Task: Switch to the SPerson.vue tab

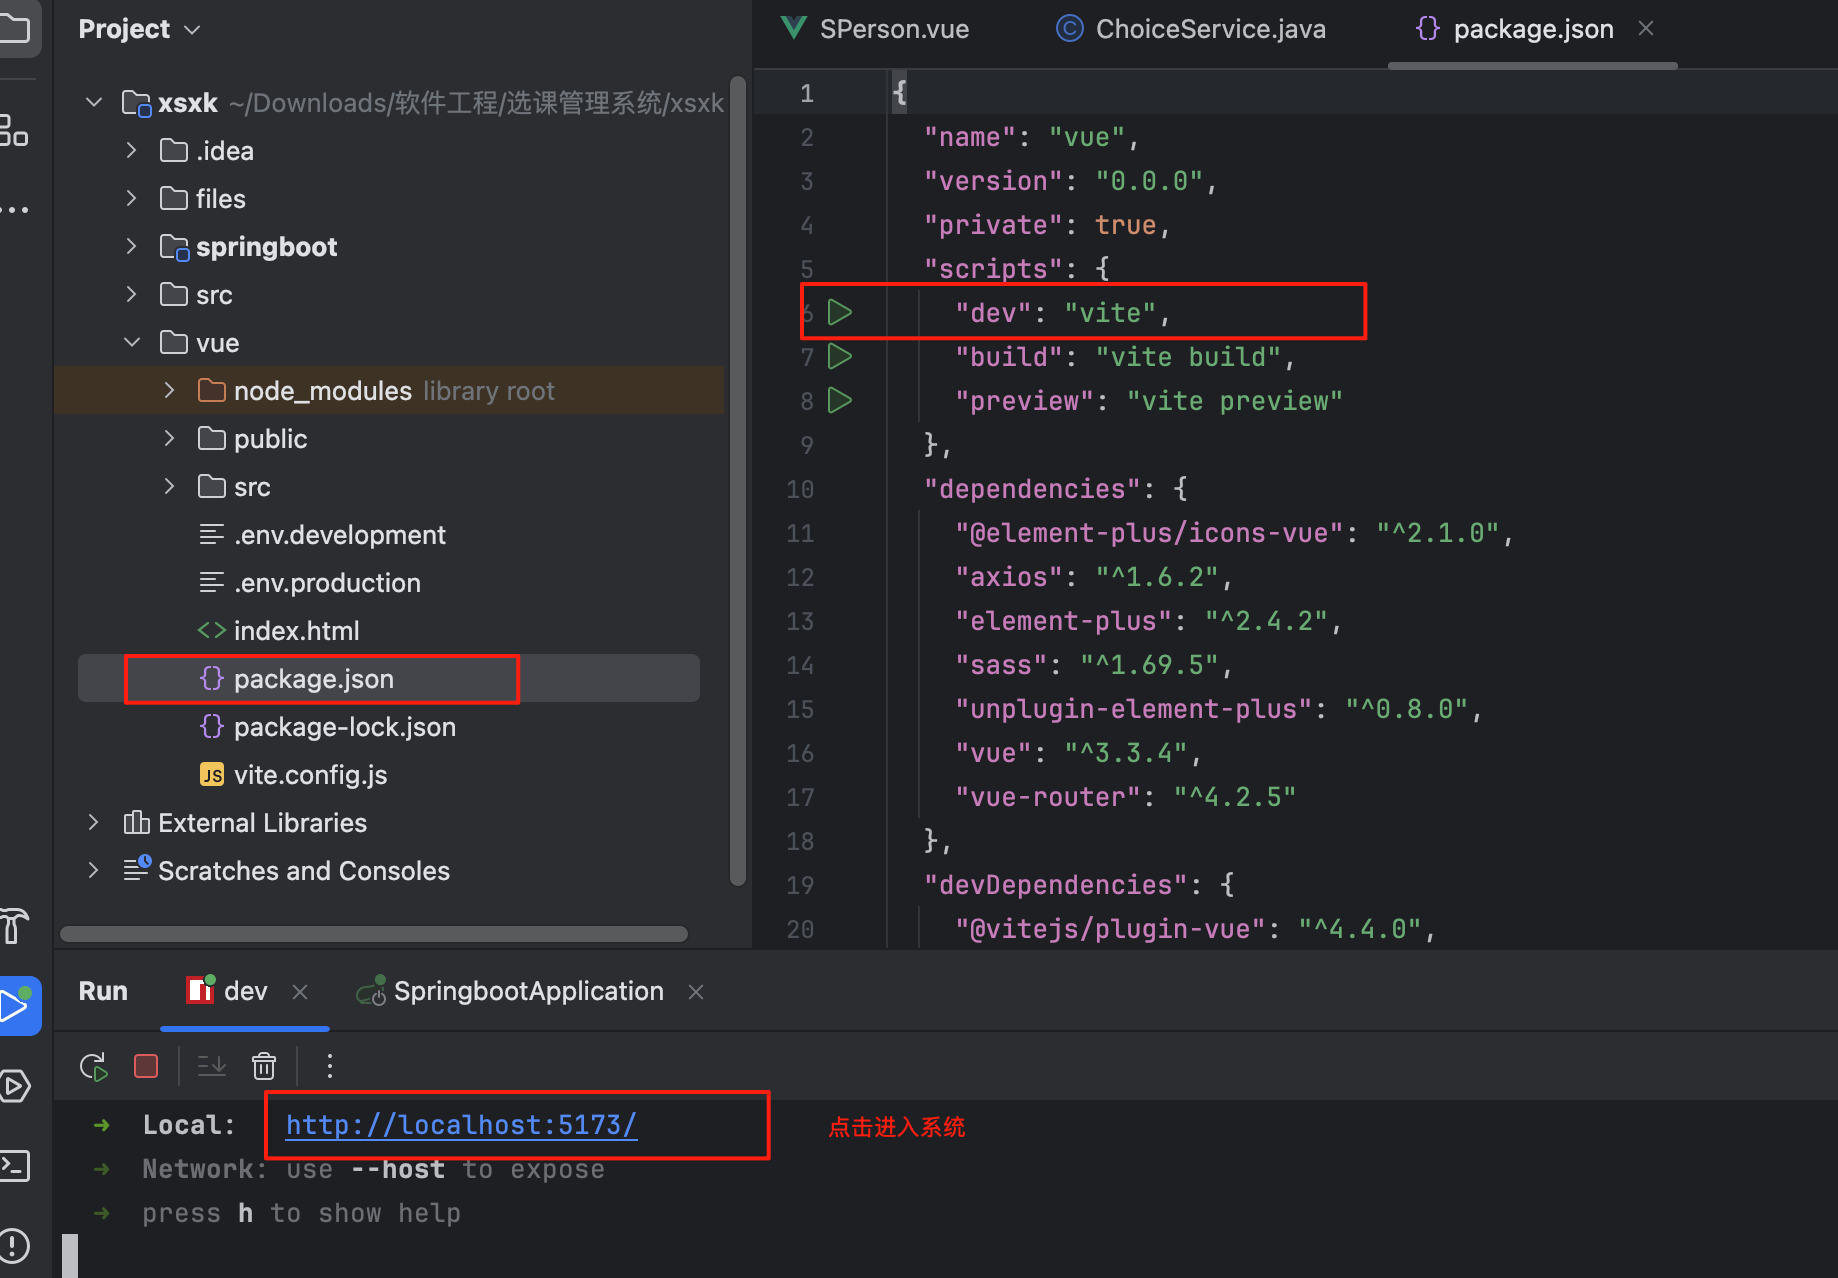Action: pyautogui.click(x=892, y=30)
